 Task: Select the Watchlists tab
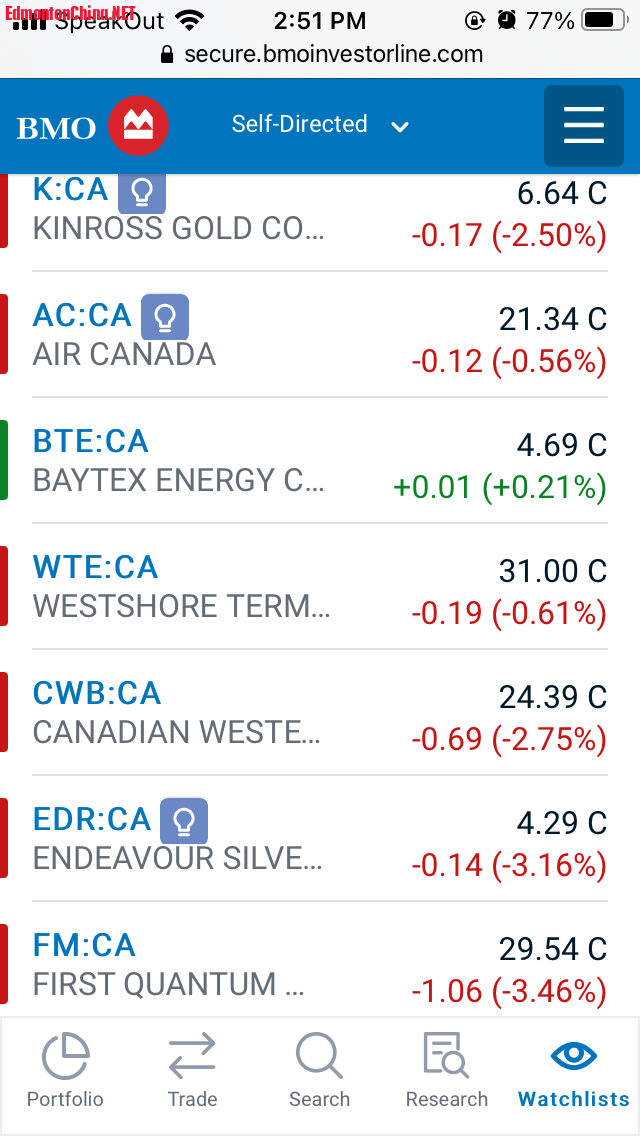coord(574,1070)
